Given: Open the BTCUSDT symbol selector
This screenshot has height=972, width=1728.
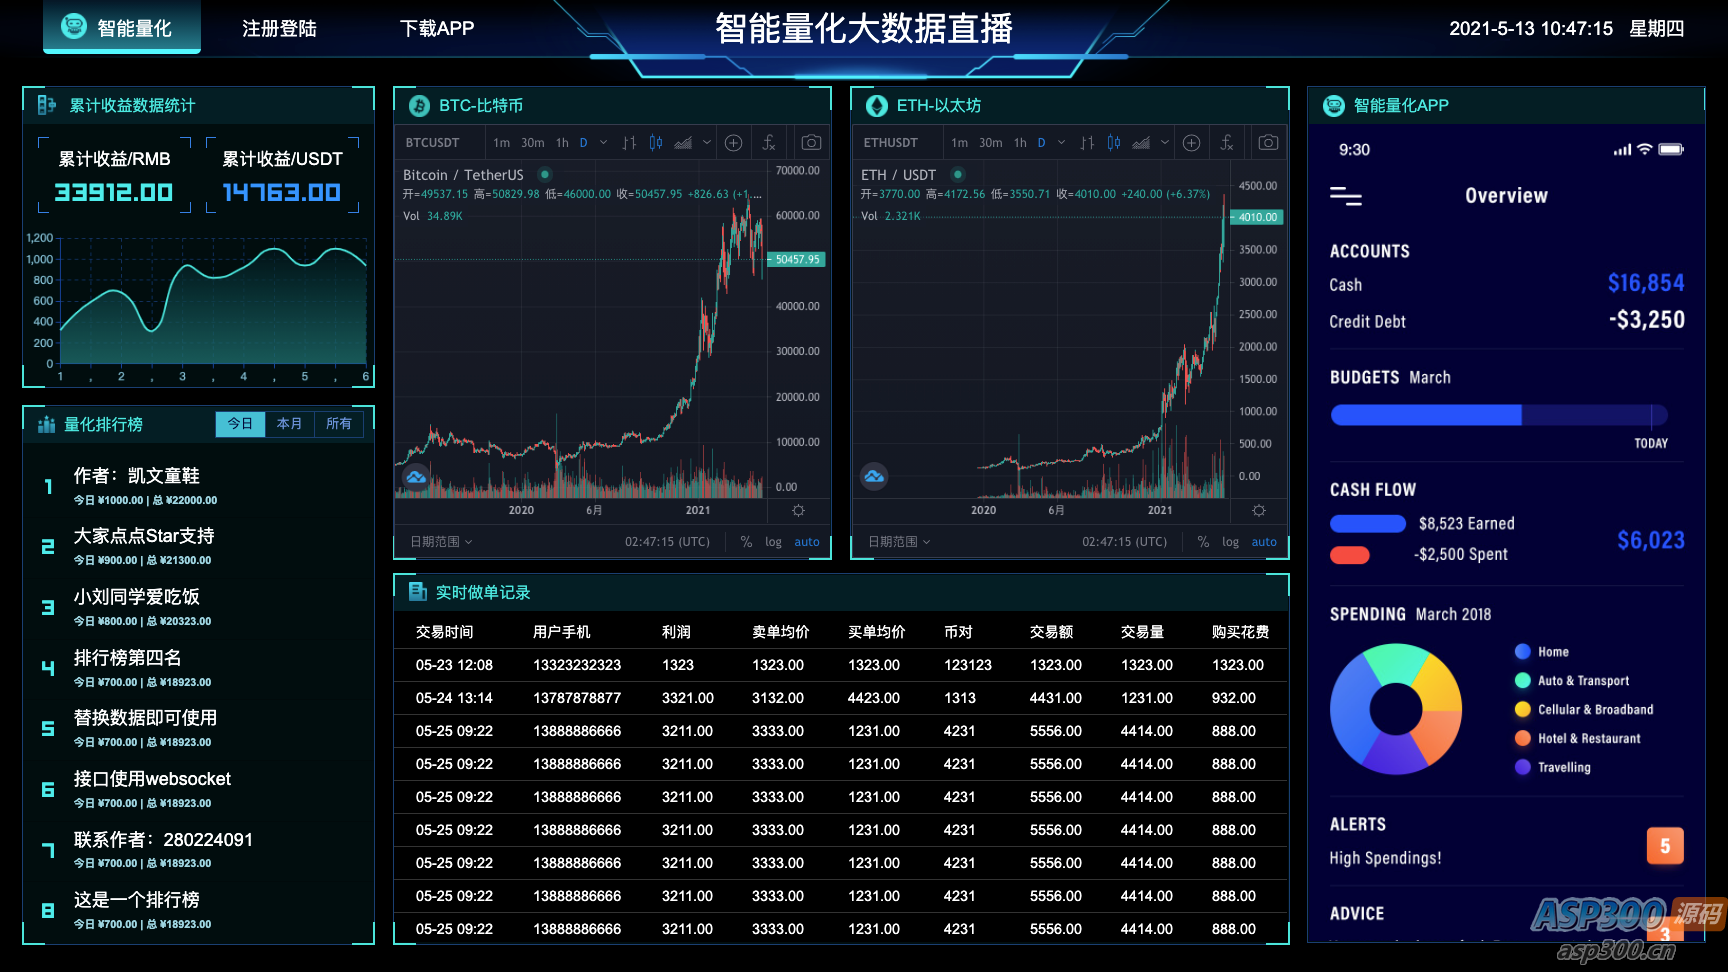Looking at the screenshot, I should click(x=432, y=143).
